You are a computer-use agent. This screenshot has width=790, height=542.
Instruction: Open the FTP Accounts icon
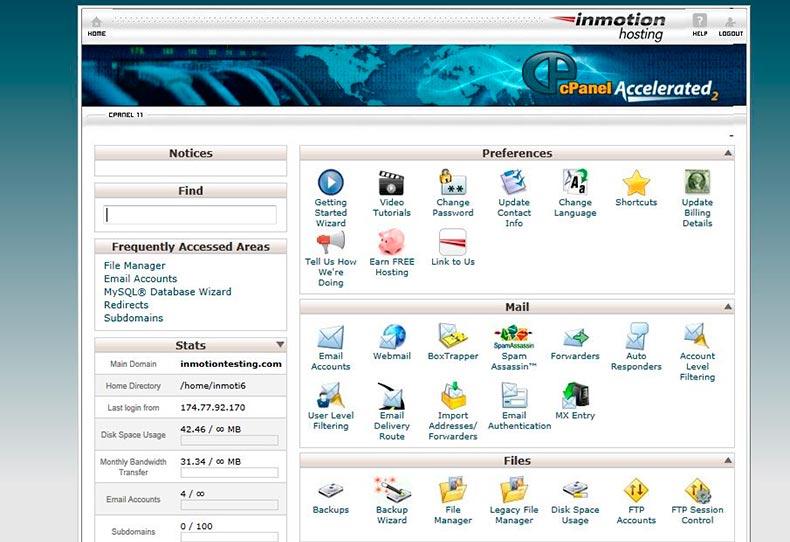coord(636,490)
